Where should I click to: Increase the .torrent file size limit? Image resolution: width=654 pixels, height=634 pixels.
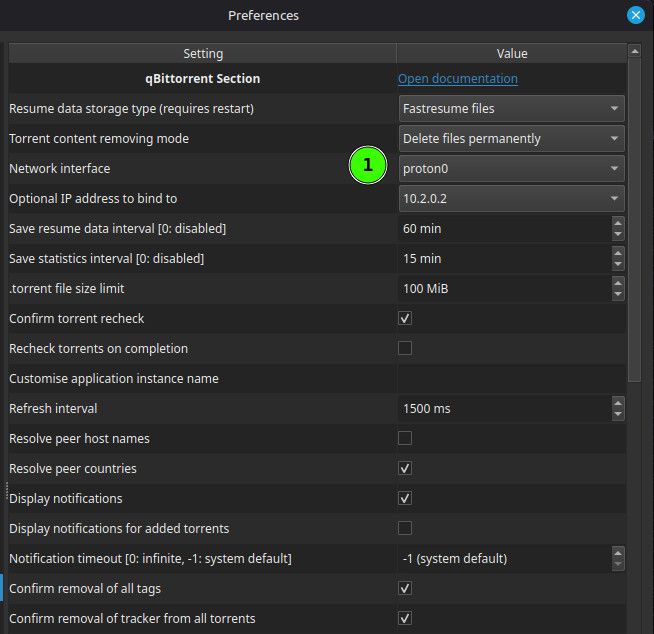pos(618,283)
